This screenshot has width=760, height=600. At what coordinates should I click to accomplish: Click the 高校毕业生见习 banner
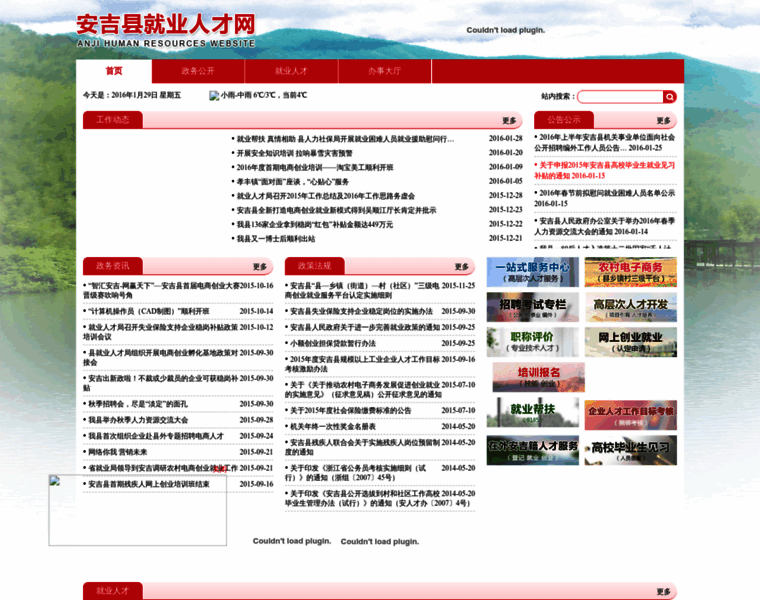coord(630,449)
